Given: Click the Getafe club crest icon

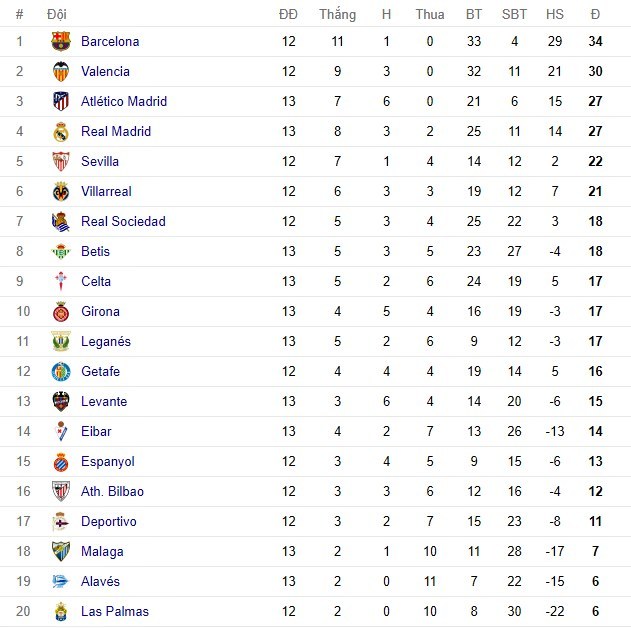Looking at the screenshot, I should pos(61,372).
